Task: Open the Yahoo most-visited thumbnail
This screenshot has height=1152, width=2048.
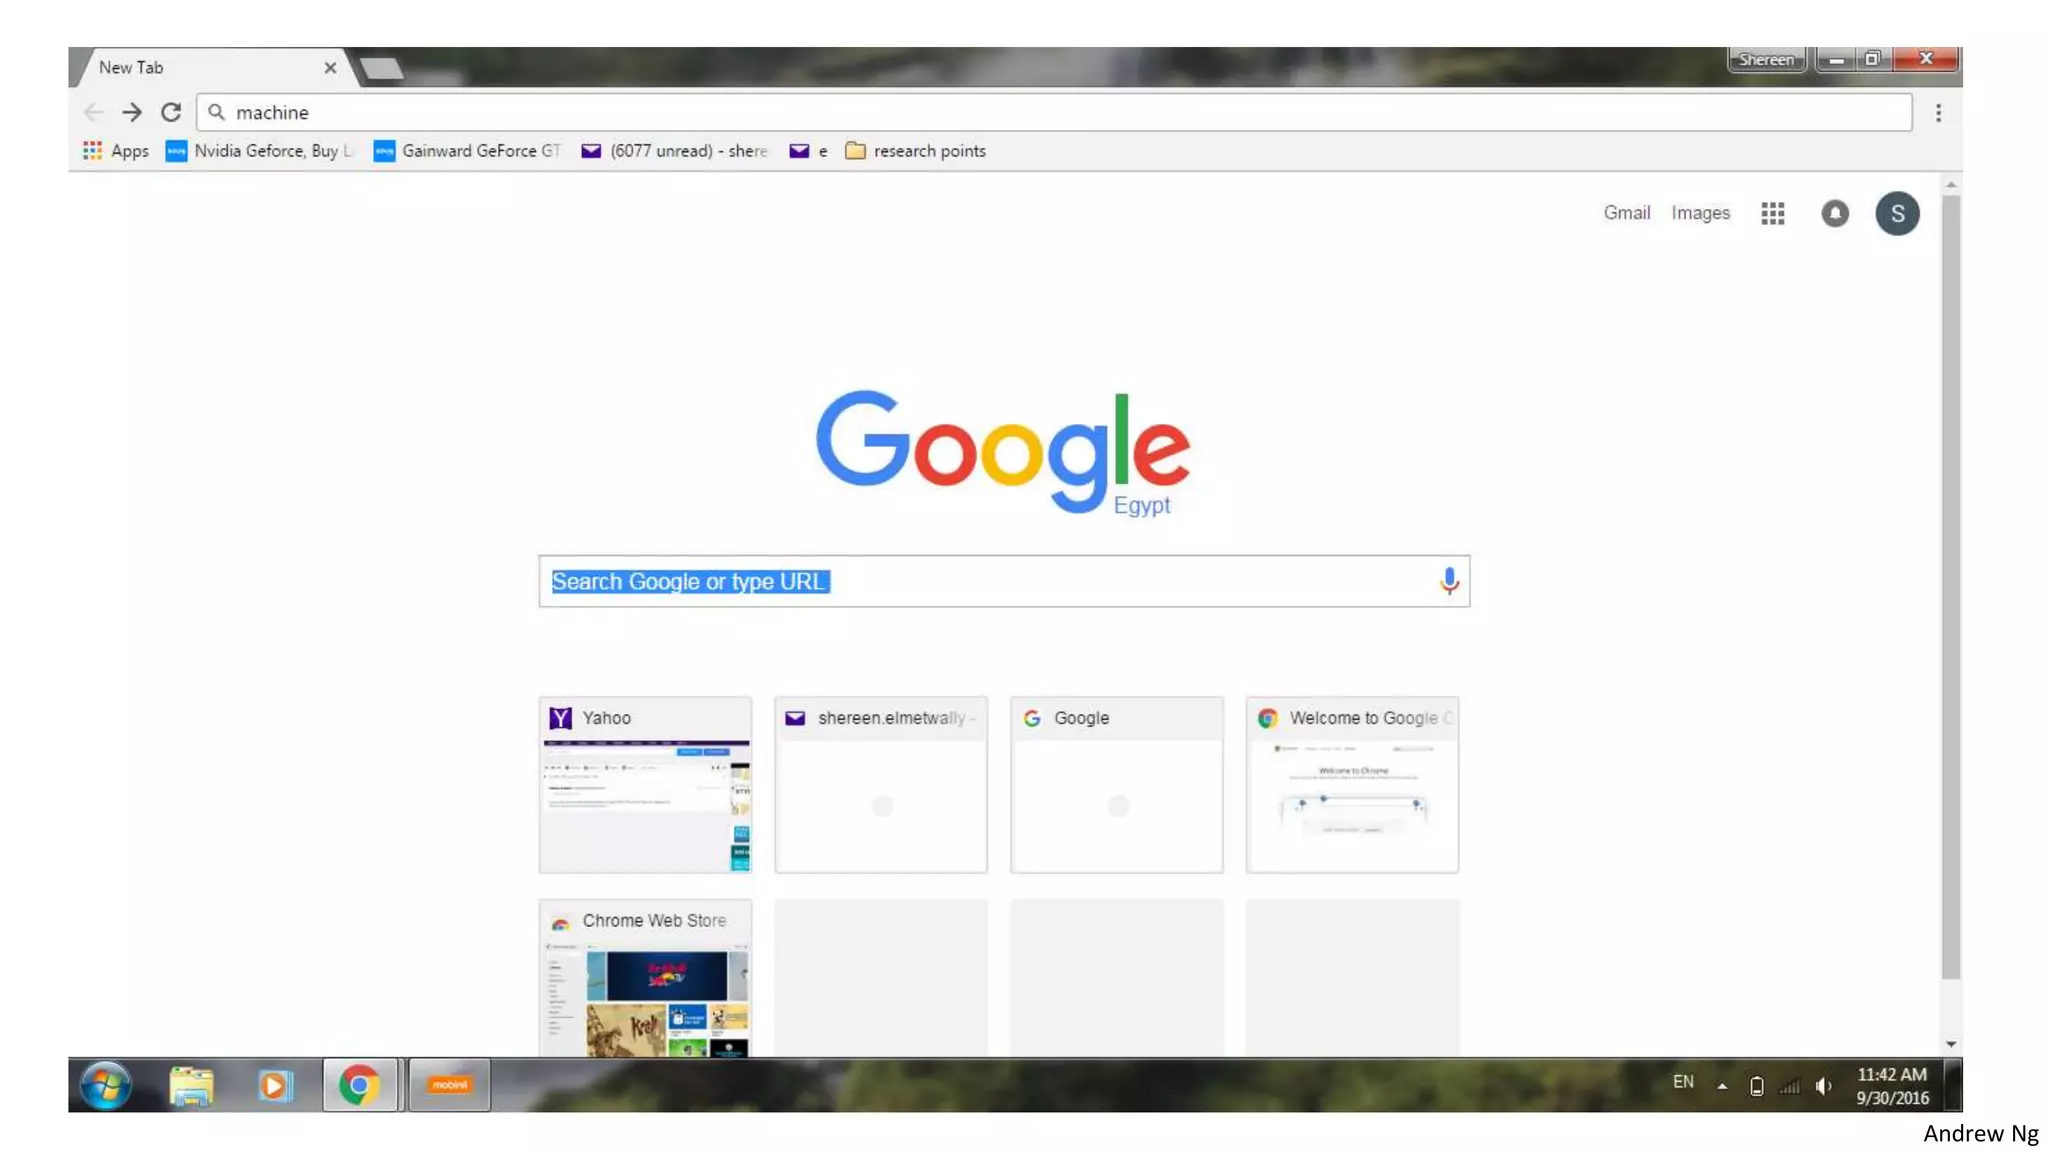Action: [645, 785]
